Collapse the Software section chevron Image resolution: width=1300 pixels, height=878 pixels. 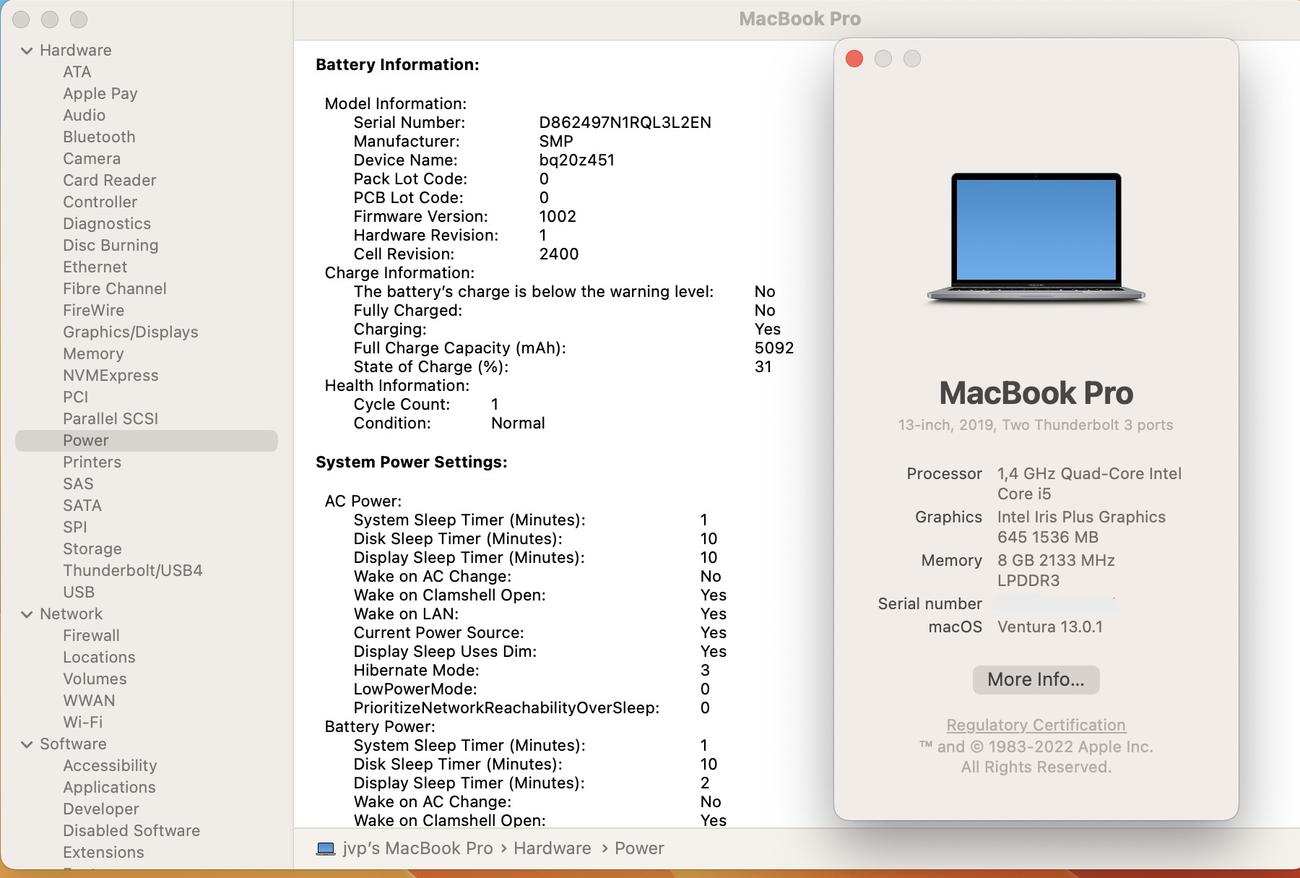[x=26, y=744]
